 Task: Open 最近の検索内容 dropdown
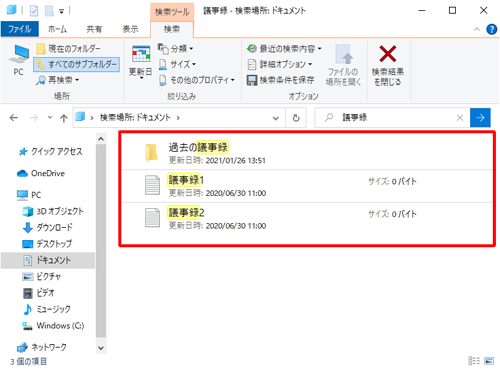pyautogui.click(x=284, y=49)
